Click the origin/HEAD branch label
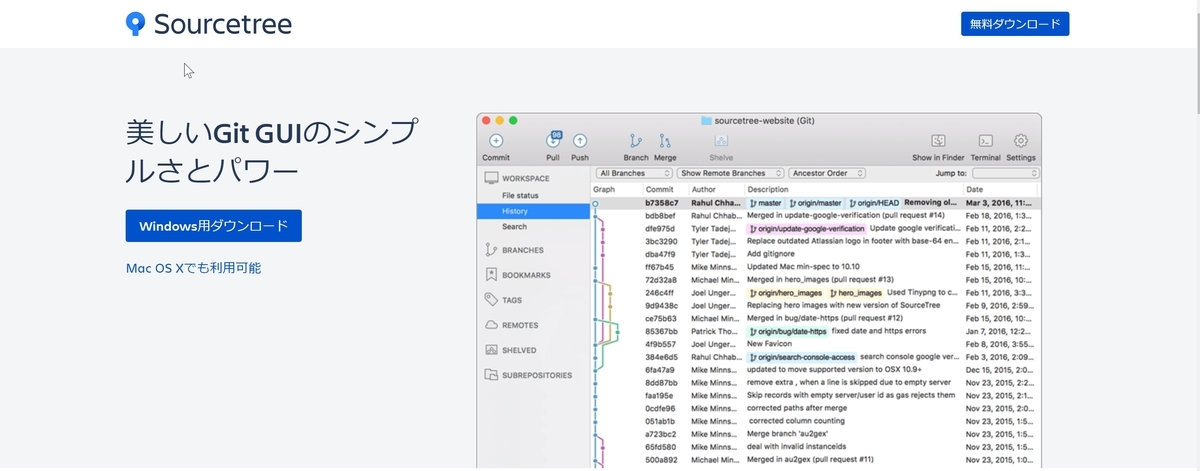The image size is (1200, 471). [x=874, y=203]
